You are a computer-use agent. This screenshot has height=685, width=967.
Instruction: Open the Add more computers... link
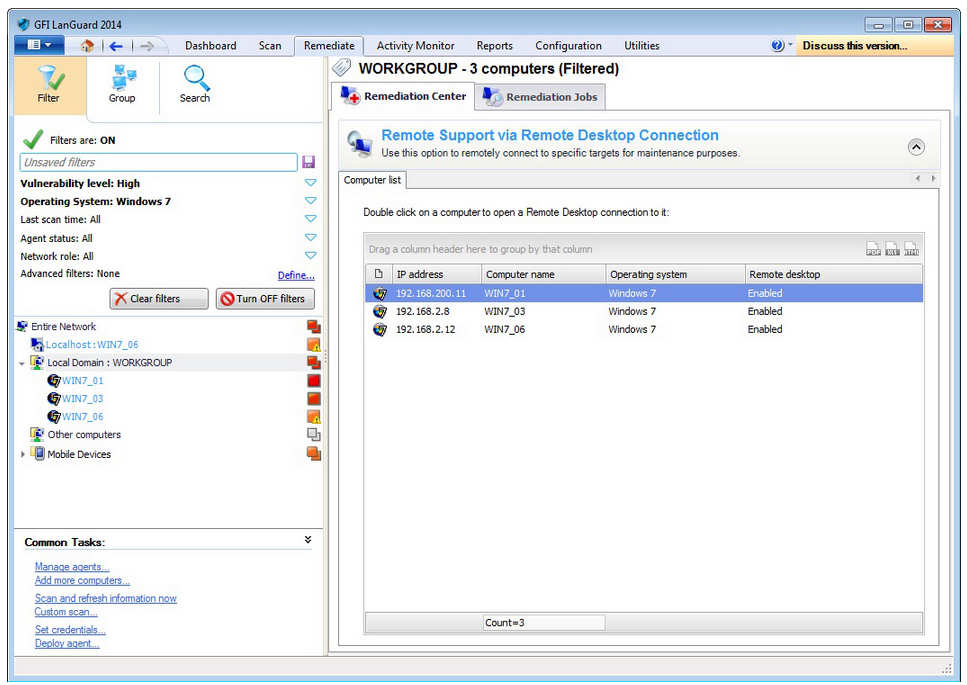point(82,580)
